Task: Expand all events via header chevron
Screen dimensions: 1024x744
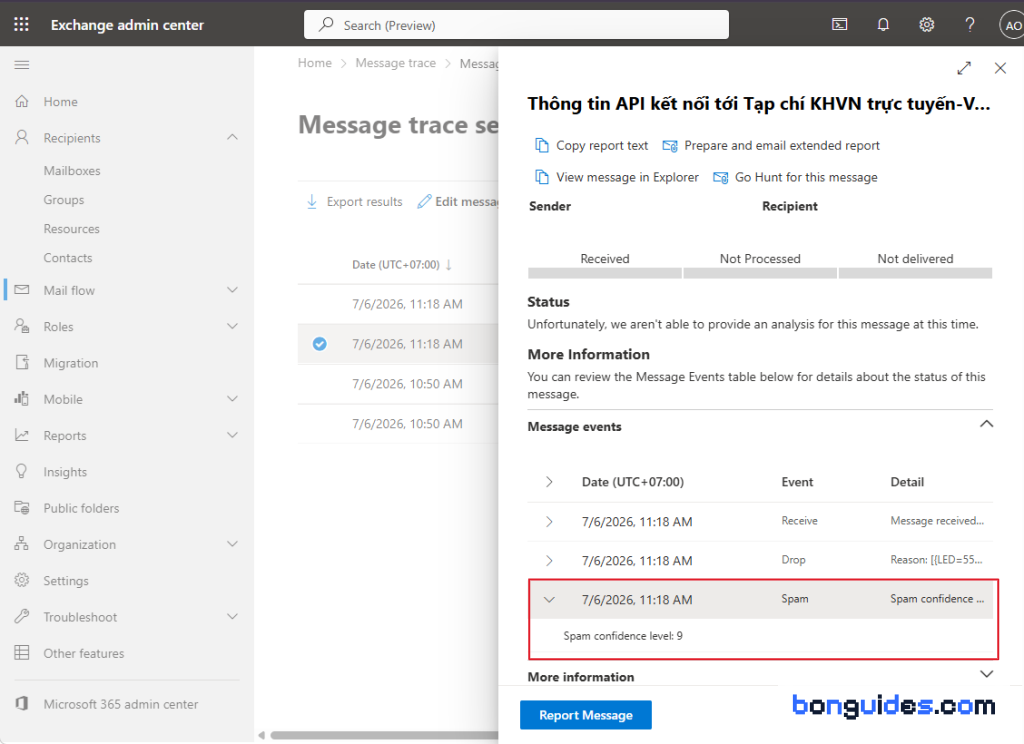Action: click(549, 481)
